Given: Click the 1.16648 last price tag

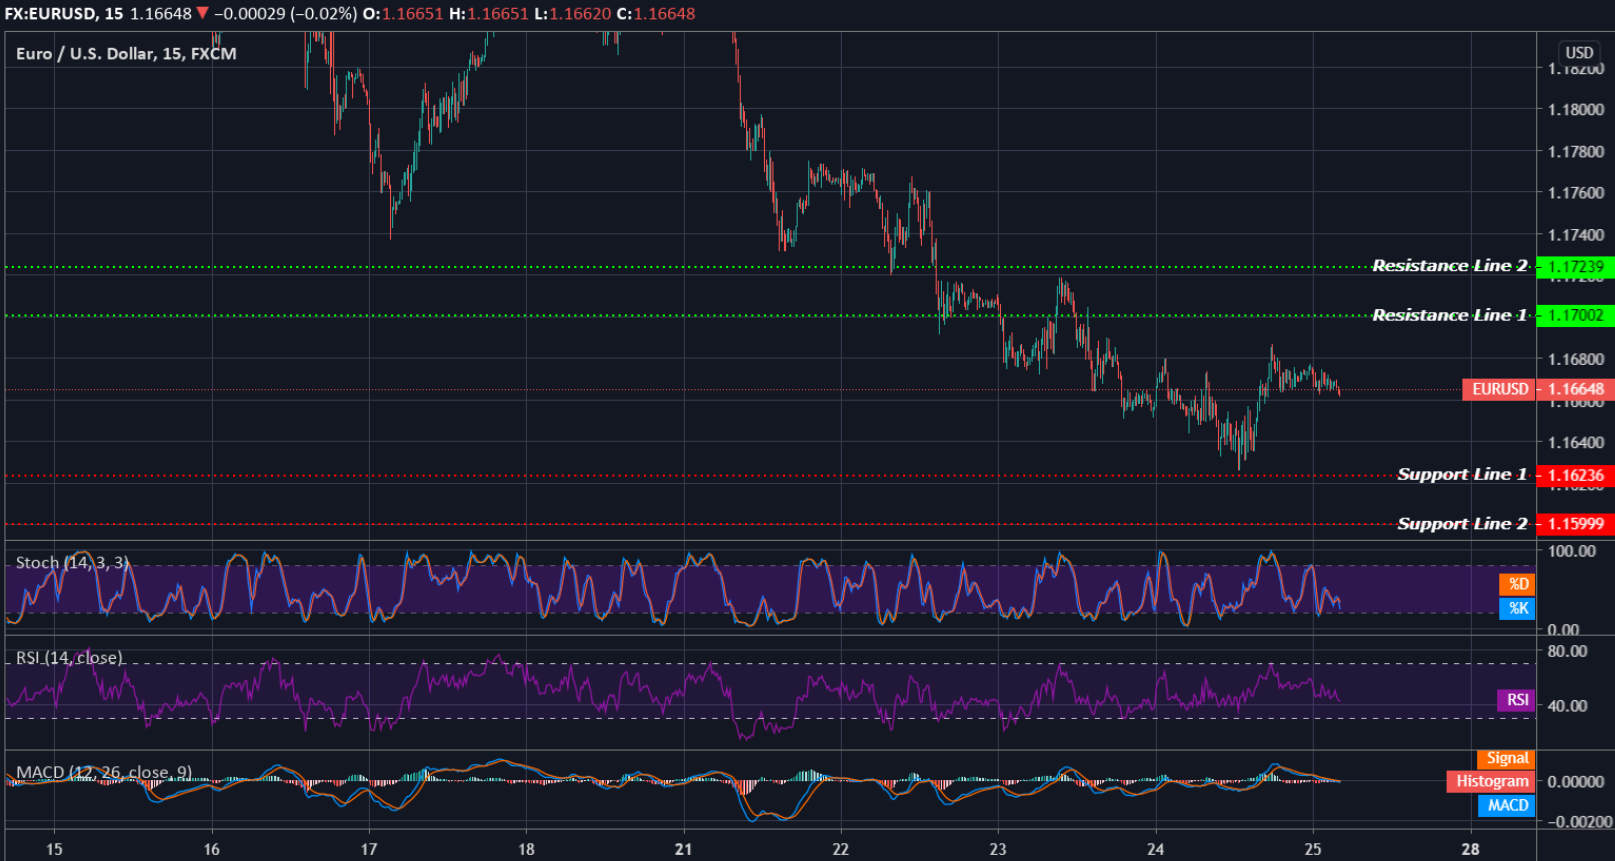Looking at the screenshot, I should [x=1575, y=389].
